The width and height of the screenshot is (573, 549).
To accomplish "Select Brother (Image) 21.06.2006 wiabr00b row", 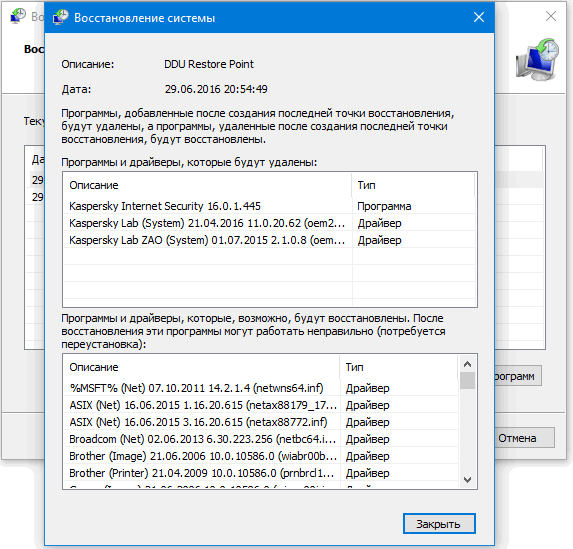I will [x=261, y=456].
